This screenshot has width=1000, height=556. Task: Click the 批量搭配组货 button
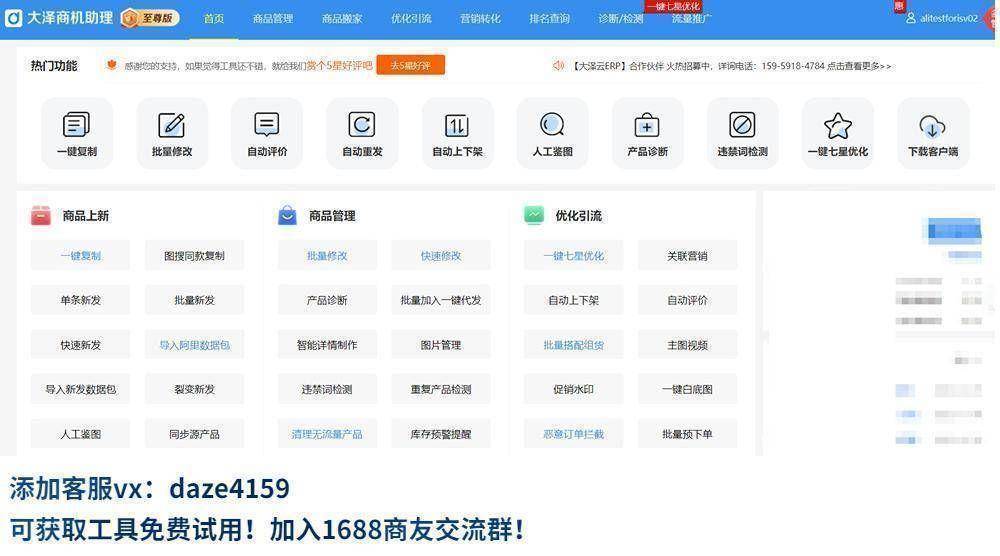click(x=573, y=345)
